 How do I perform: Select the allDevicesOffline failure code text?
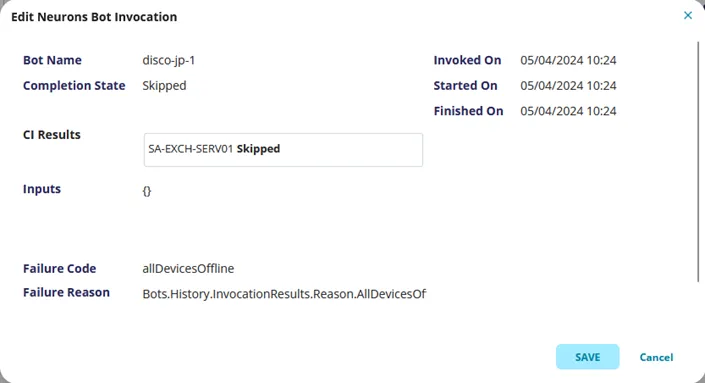188,268
